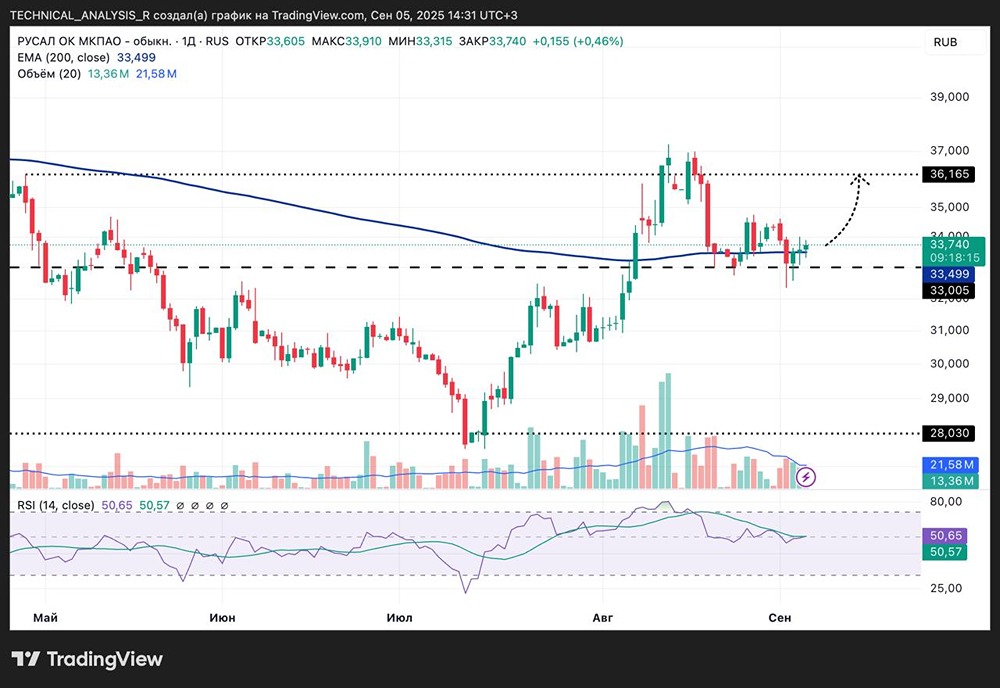1000x688 pixels.
Task: Click the Июл label on time axis
Action: coord(399,618)
